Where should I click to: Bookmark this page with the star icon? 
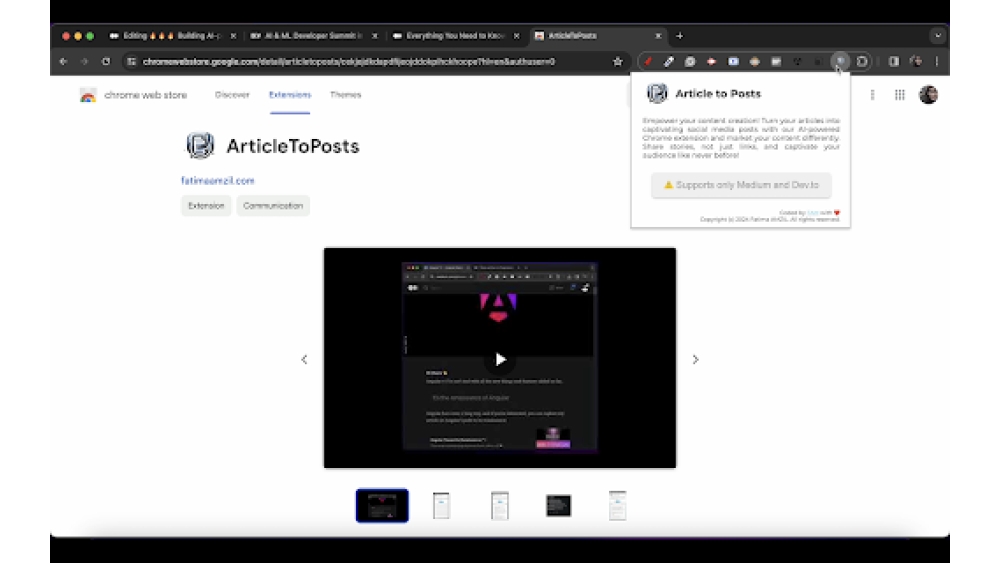click(617, 62)
